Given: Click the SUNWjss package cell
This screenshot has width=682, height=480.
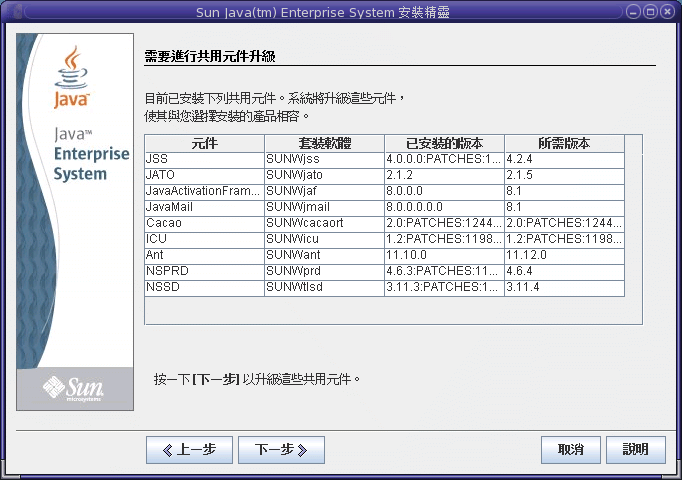Looking at the screenshot, I should (x=324, y=160).
